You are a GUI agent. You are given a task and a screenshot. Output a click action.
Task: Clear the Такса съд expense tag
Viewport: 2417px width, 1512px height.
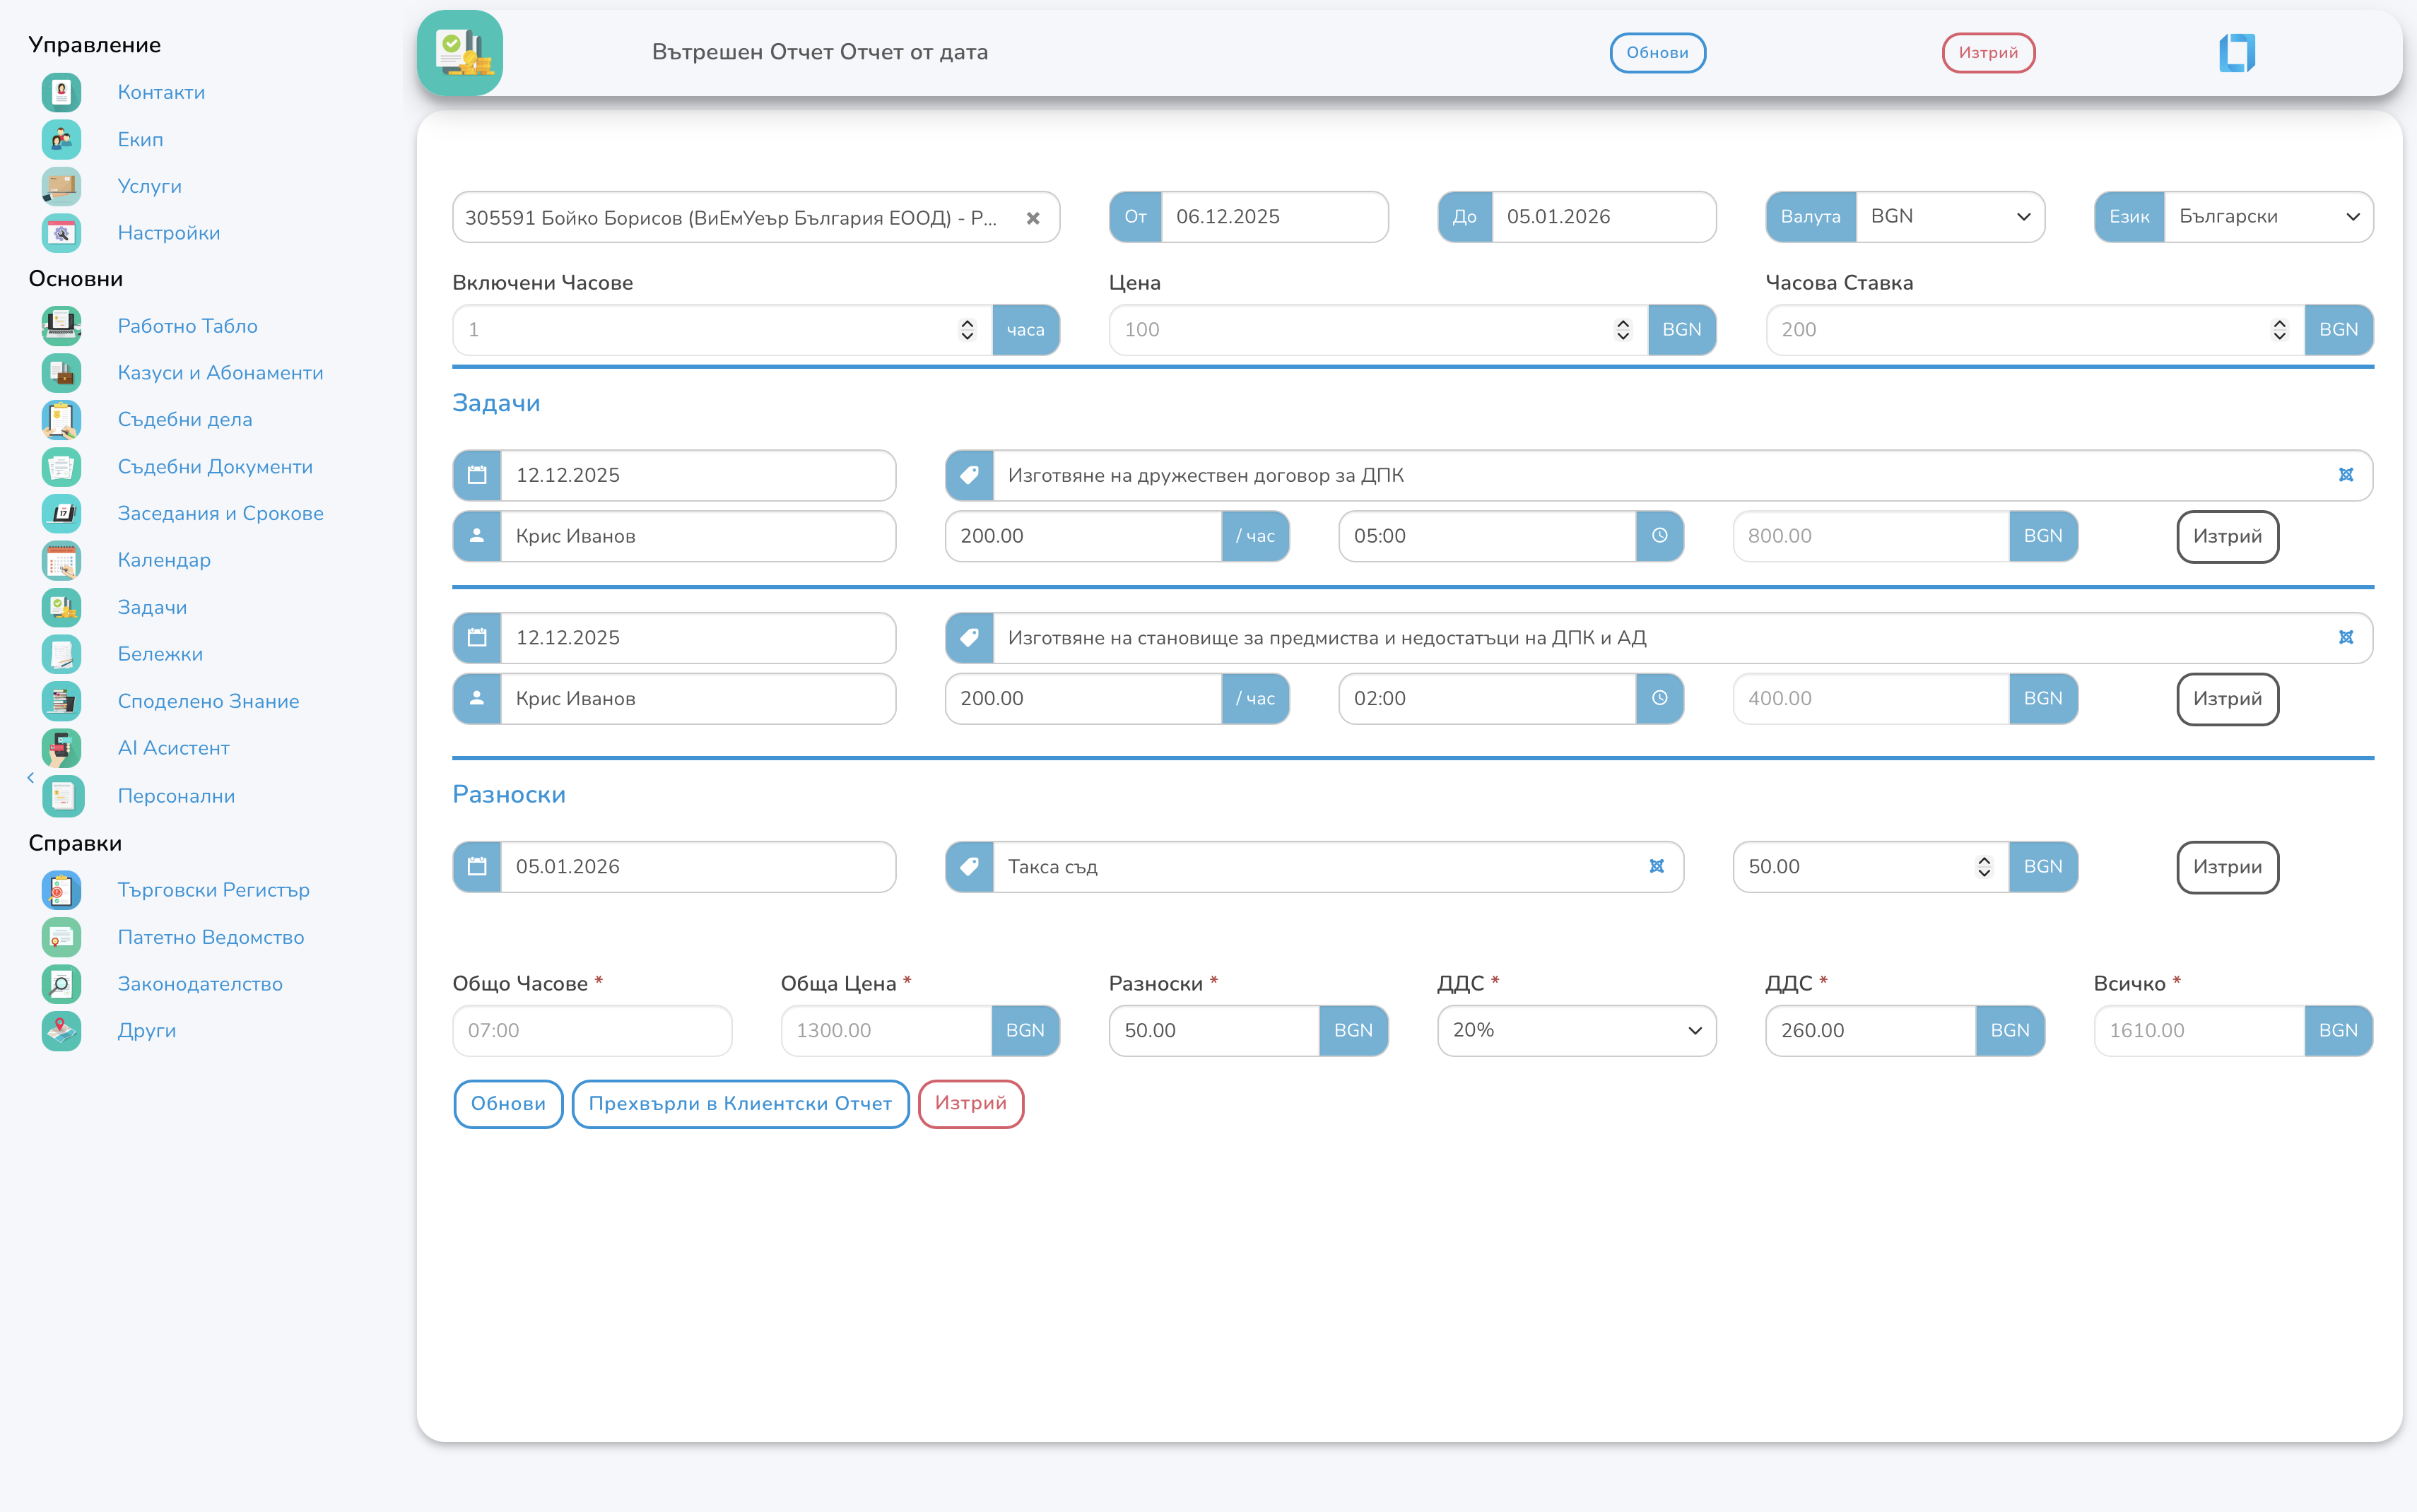click(1656, 867)
